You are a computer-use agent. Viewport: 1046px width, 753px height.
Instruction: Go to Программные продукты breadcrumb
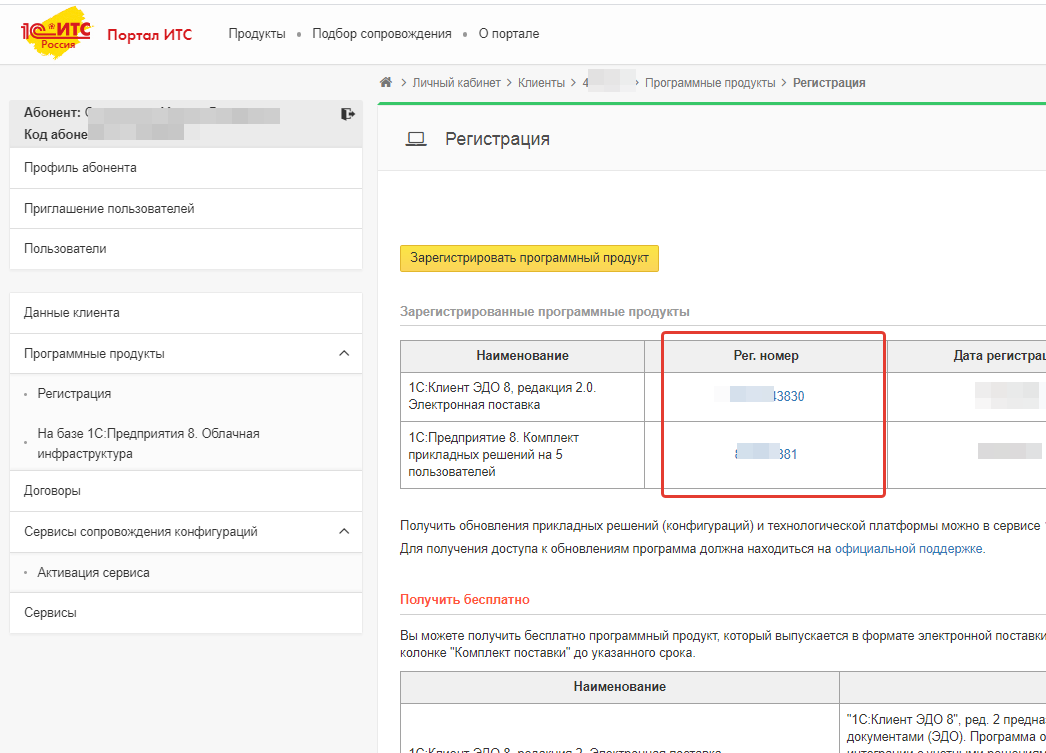[x=710, y=83]
